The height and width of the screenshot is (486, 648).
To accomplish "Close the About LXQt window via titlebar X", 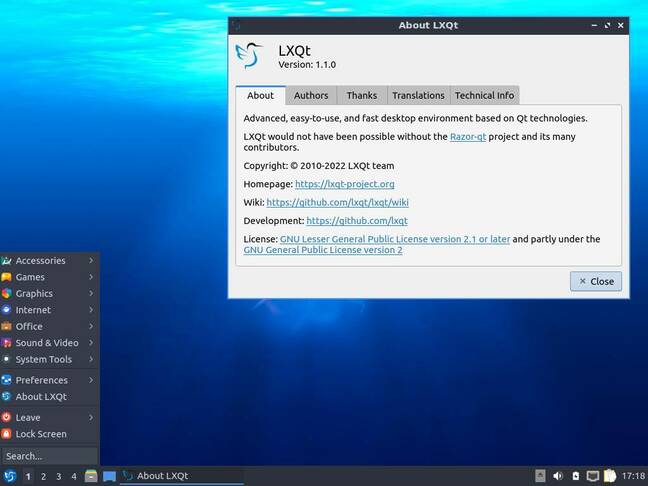I will 621,25.
